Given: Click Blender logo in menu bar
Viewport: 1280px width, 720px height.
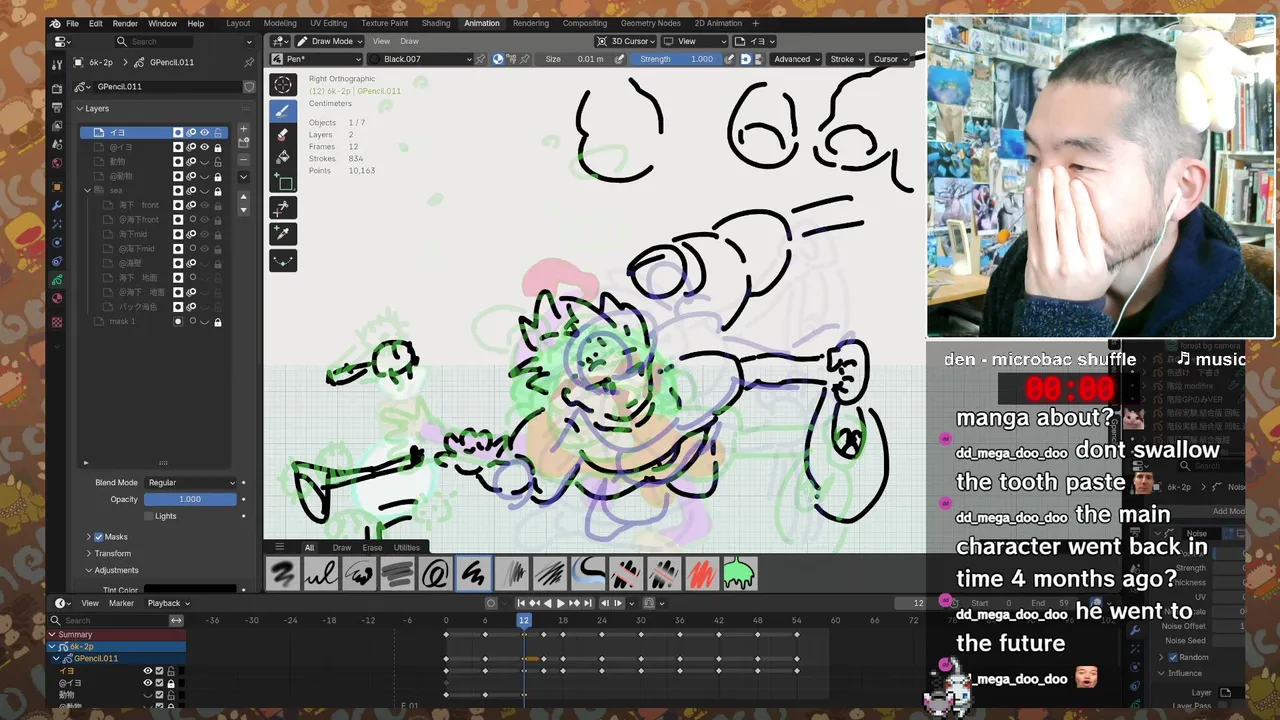Looking at the screenshot, I should pyautogui.click(x=55, y=23).
